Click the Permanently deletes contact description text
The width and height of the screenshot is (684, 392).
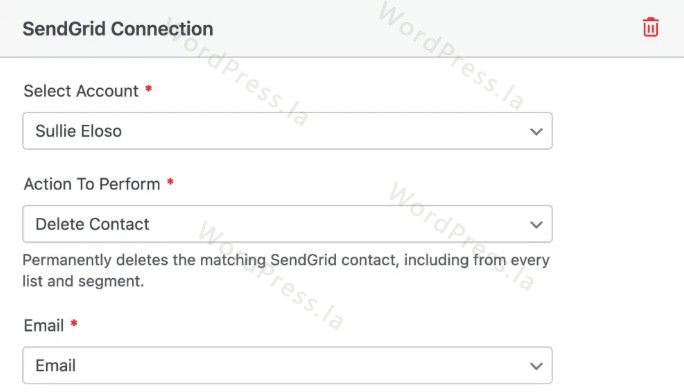point(286,270)
